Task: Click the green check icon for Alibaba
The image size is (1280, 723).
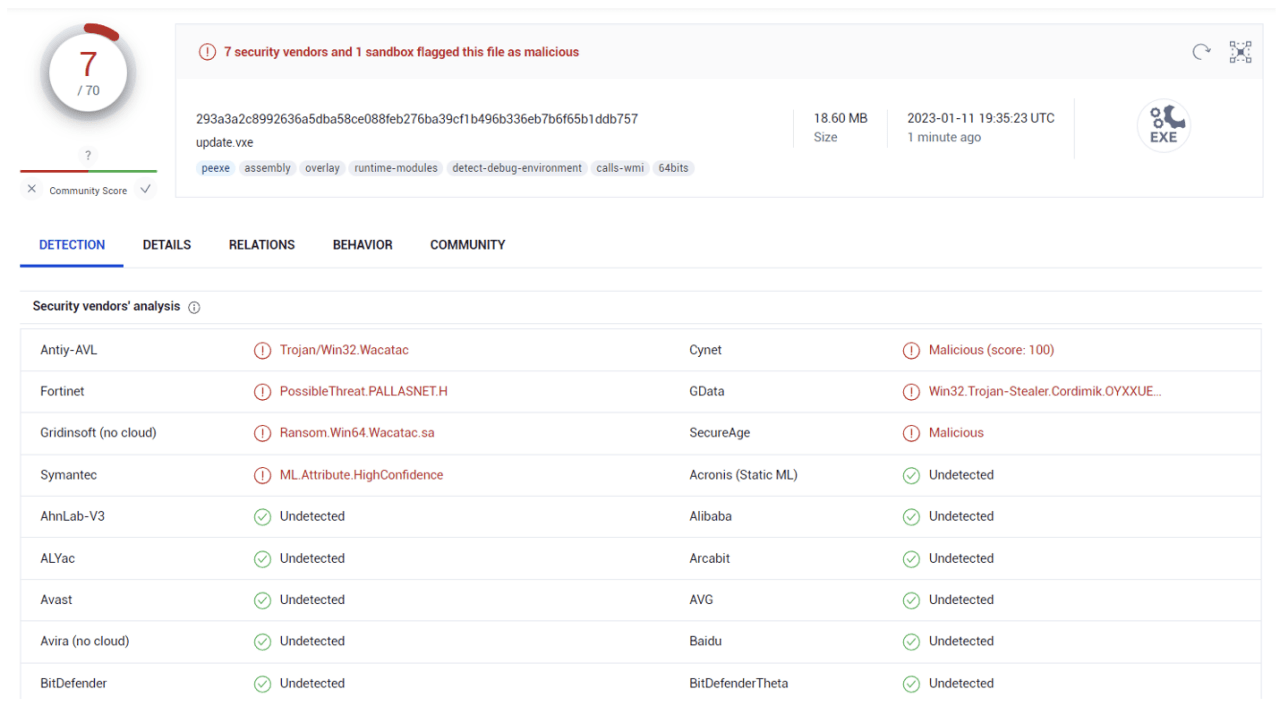Action: 911,517
